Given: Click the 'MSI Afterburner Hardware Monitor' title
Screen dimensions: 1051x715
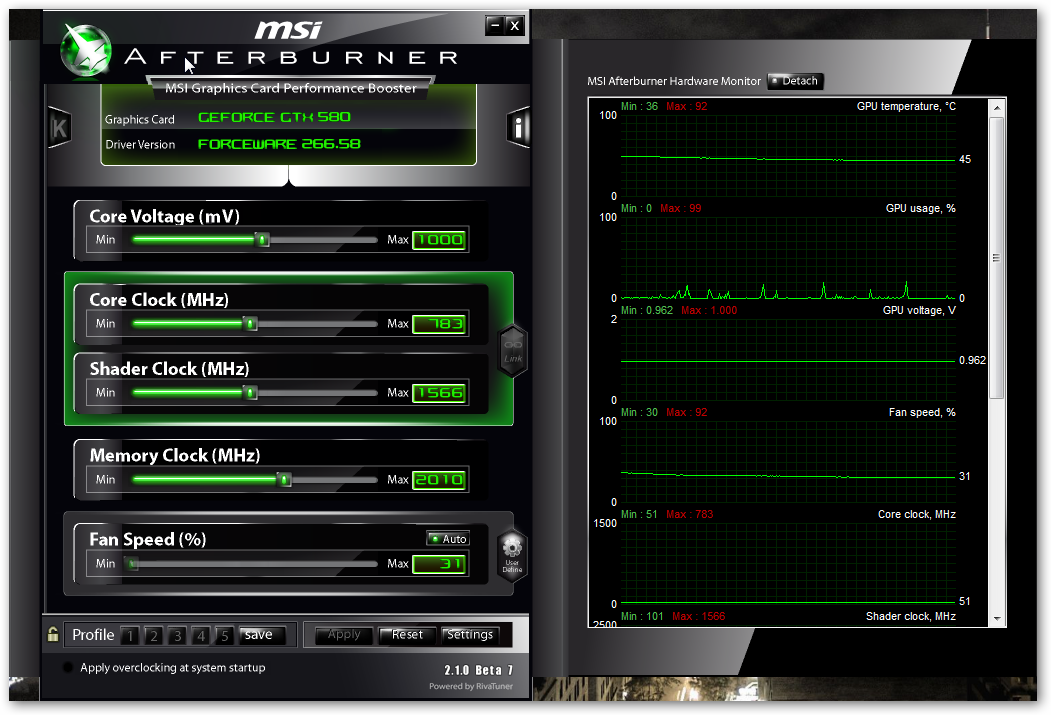Looking at the screenshot, I should pyautogui.click(x=674, y=81).
